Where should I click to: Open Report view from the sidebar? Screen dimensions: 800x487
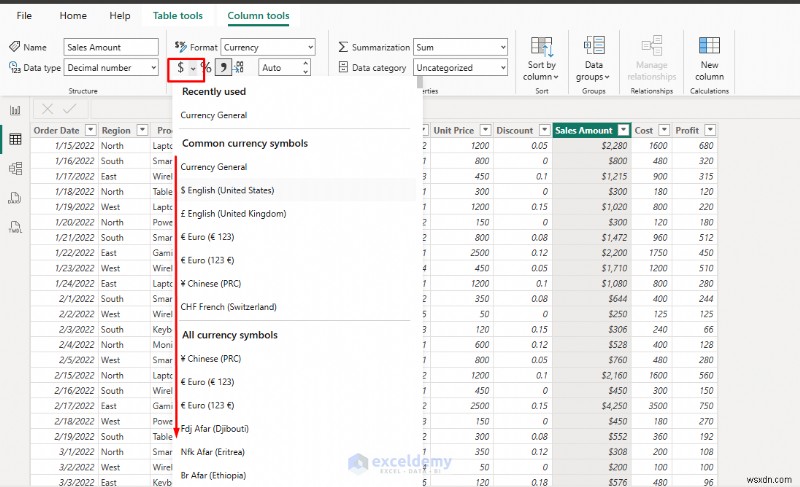[x=15, y=110]
